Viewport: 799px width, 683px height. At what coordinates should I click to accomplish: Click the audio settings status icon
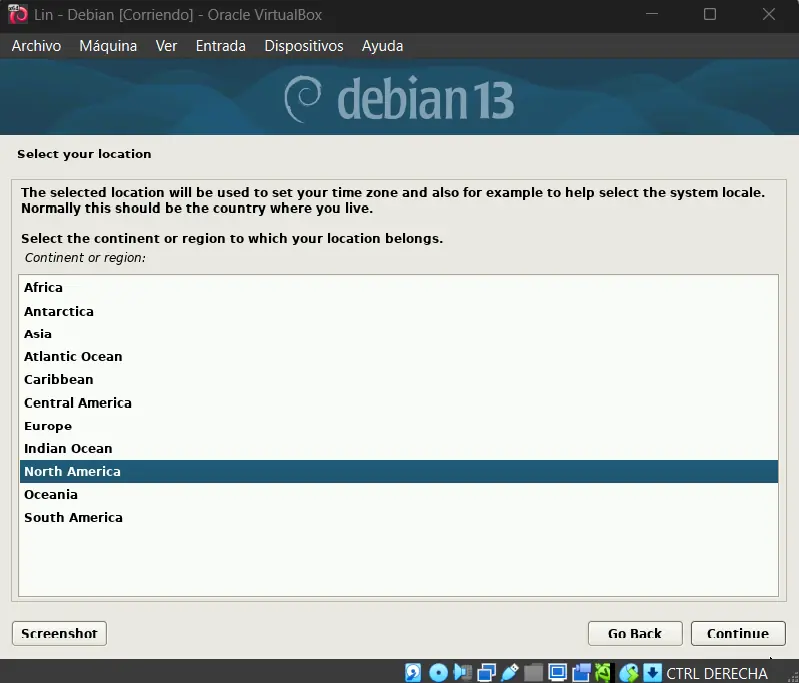tap(462, 672)
